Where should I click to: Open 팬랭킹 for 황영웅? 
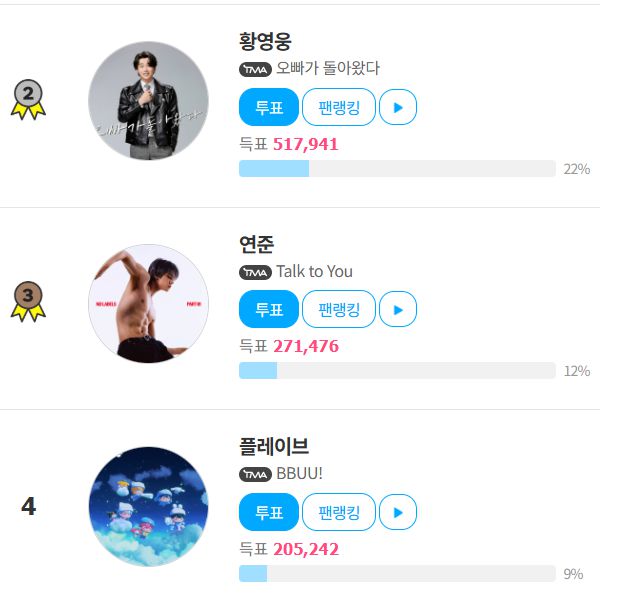(338, 108)
